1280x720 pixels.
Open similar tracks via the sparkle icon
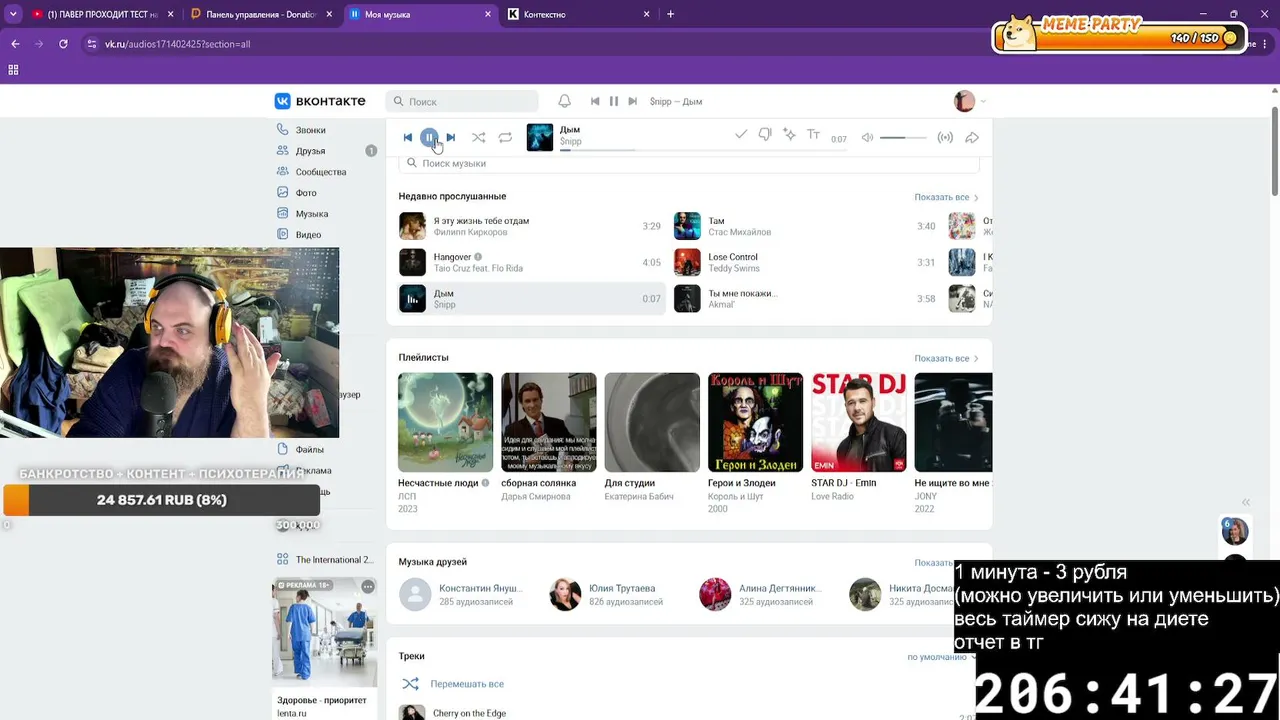pyautogui.click(x=789, y=134)
